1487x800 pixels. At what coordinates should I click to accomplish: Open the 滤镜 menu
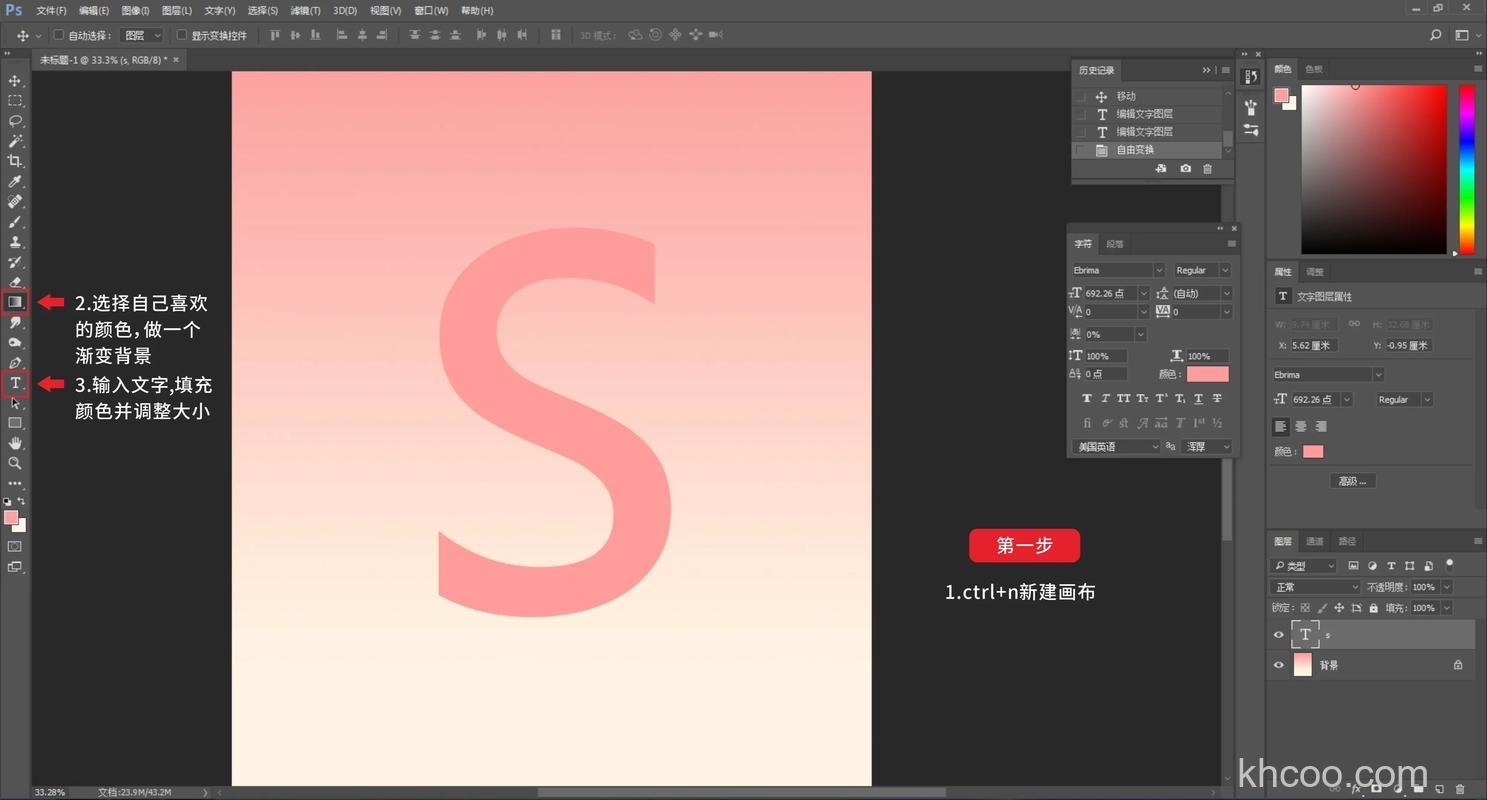pyautogui.click(x=304, y=10)
